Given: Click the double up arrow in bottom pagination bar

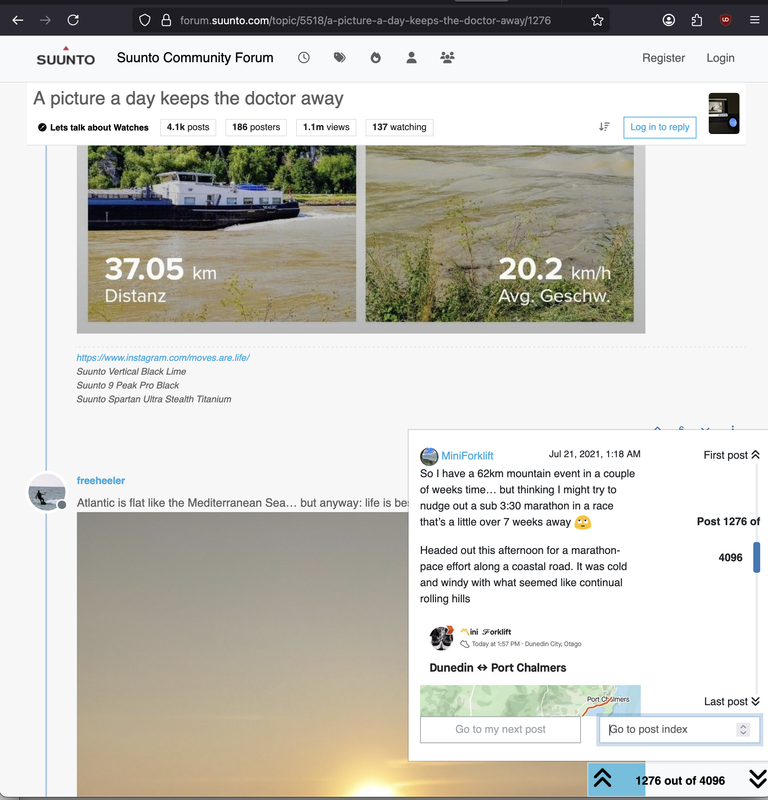Looking at the screenshot, I should (603, 779).
